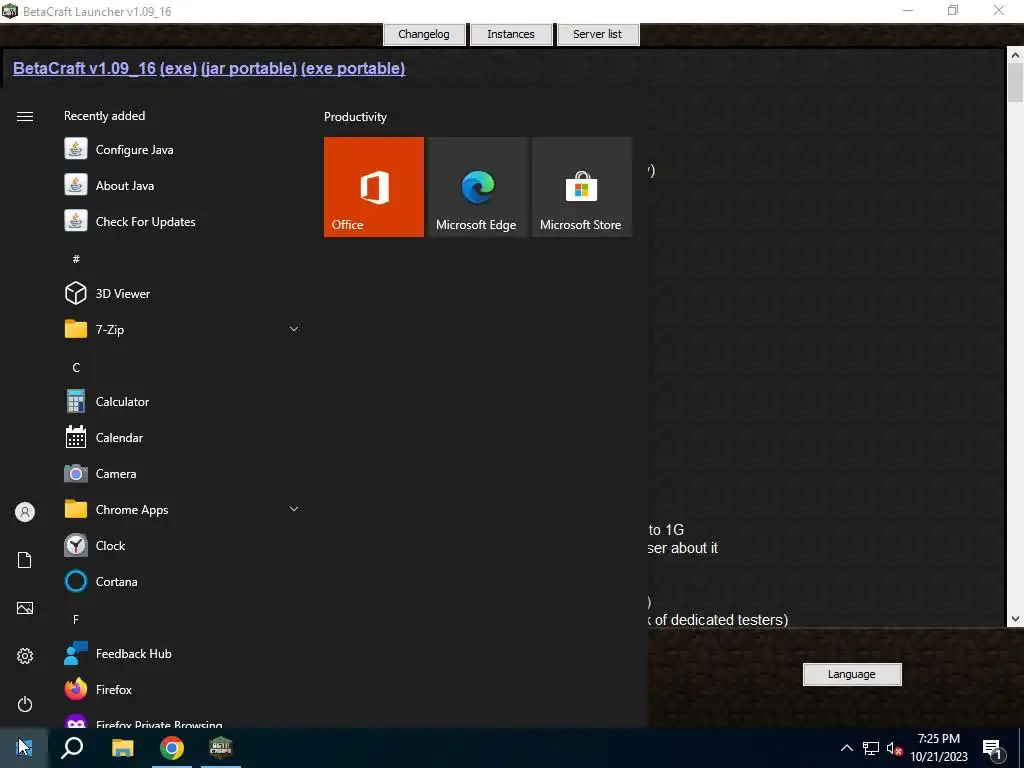
Task: Open Pictures from Start sidebar
Action: (25, 608)
